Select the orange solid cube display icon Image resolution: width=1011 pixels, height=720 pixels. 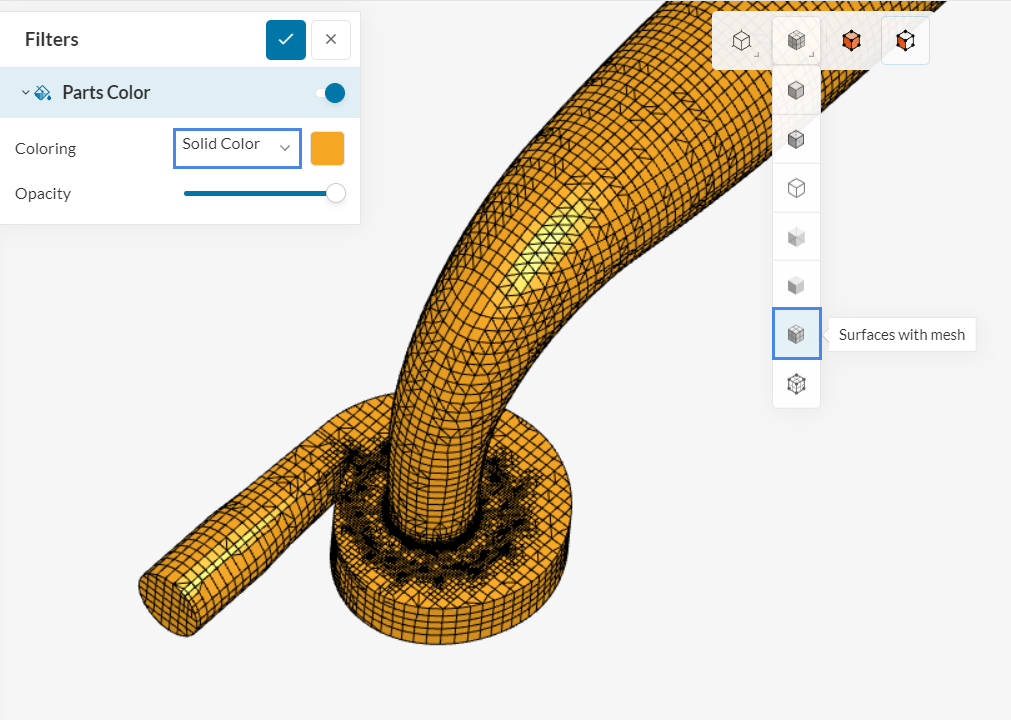pos(851,40)
